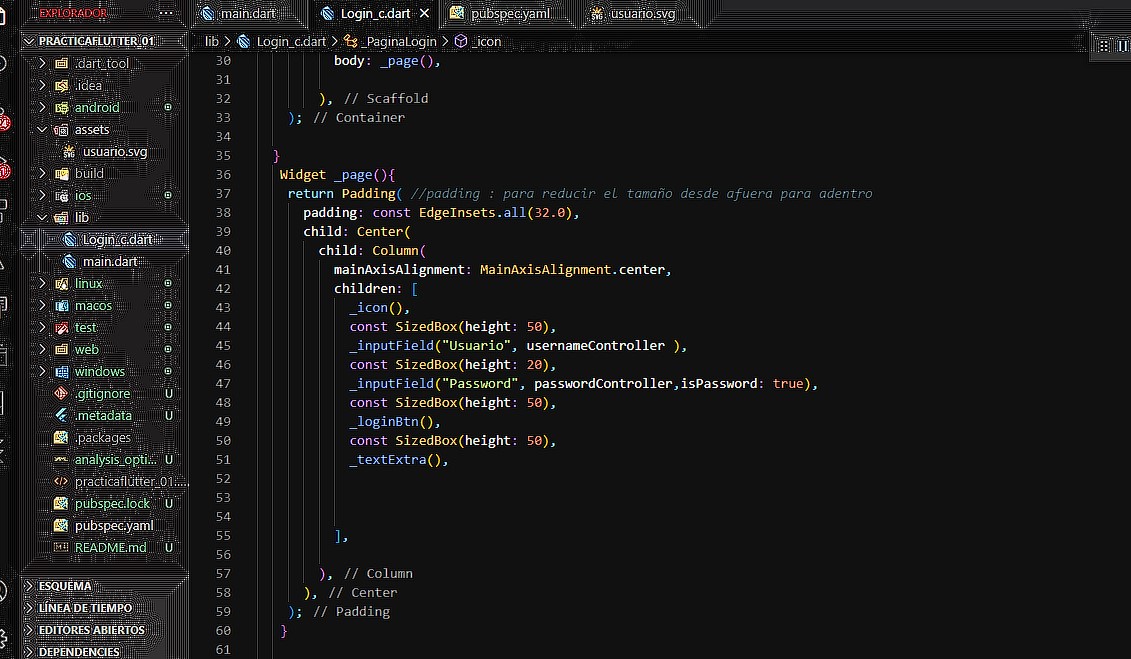Click the padding comment on line 37
1131x659 pixels.
coord(641,194)
